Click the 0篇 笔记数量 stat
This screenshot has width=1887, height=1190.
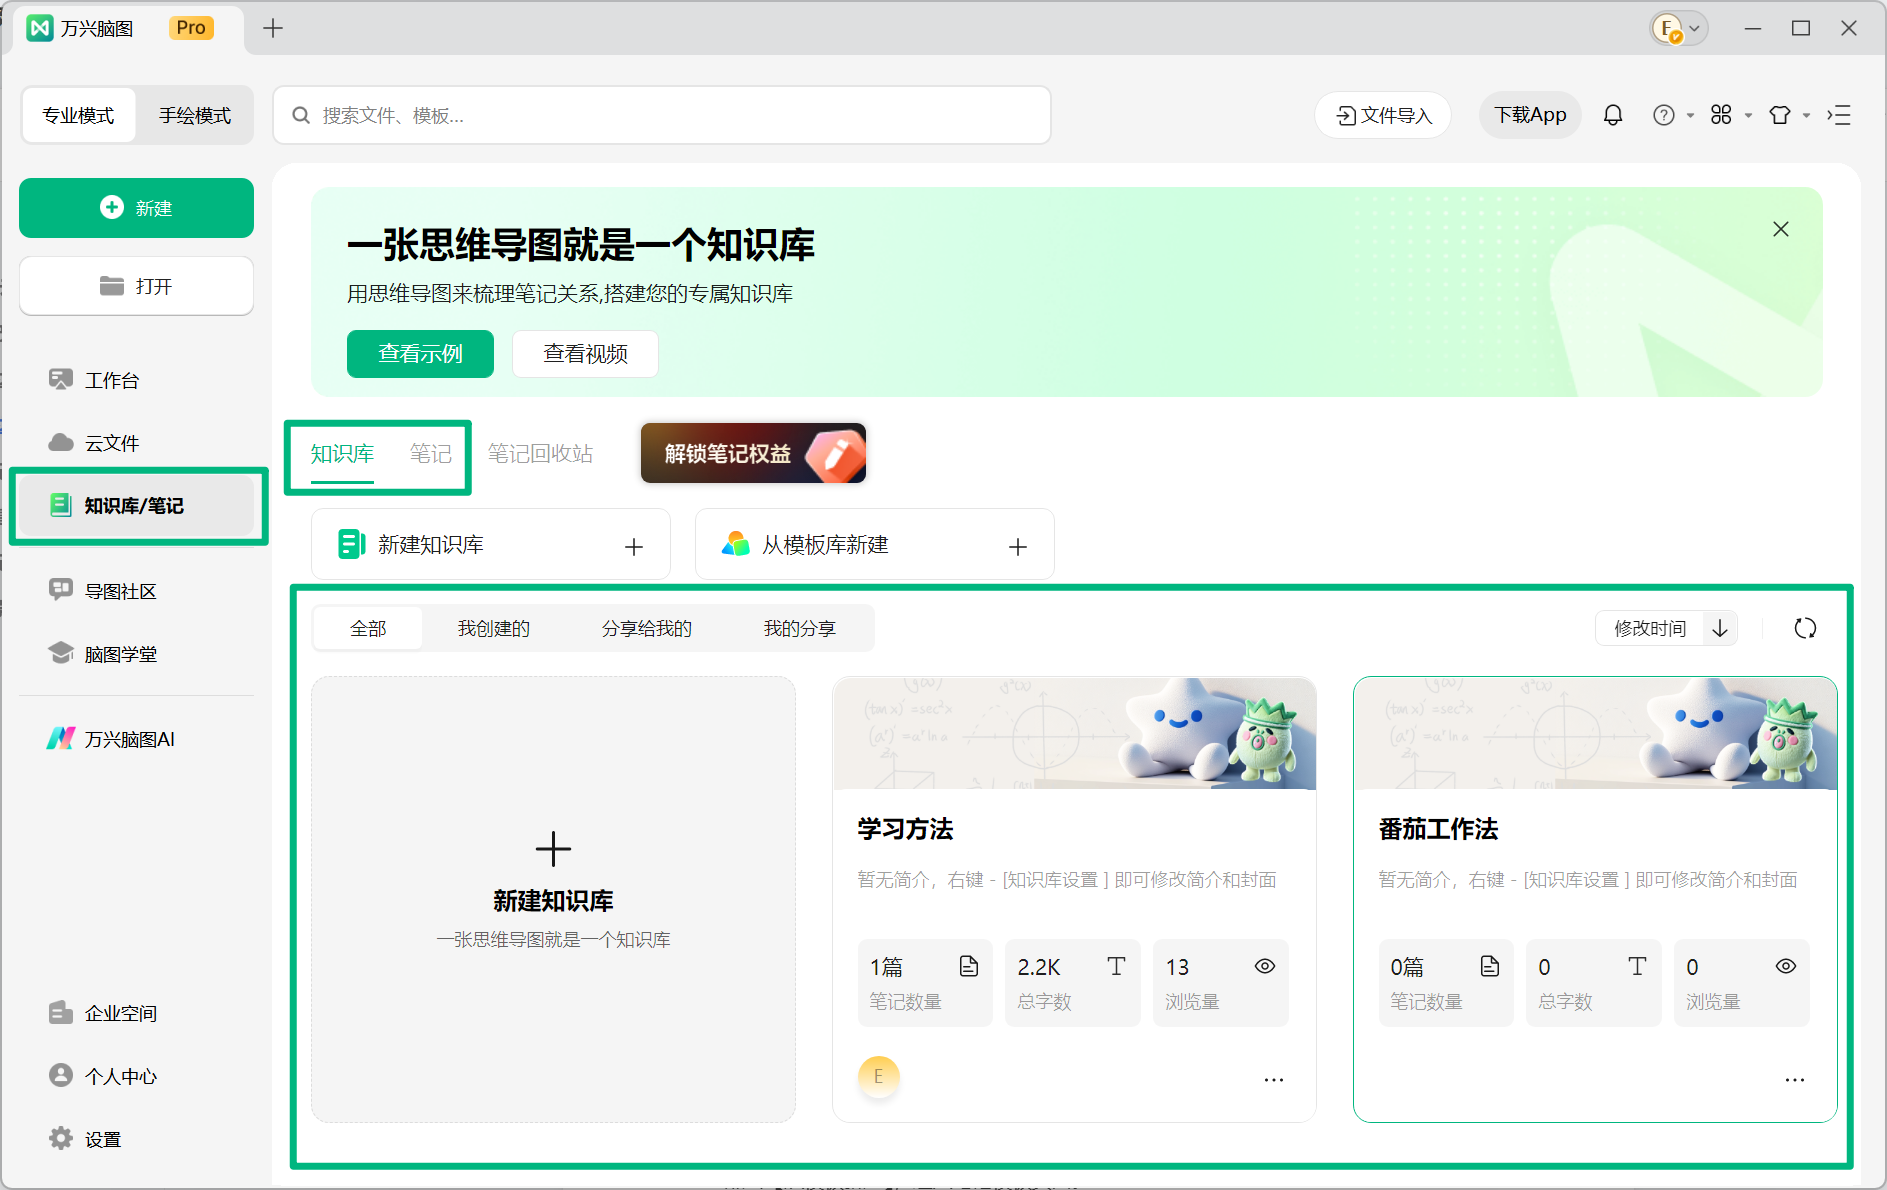click(x=1446, y=983)
